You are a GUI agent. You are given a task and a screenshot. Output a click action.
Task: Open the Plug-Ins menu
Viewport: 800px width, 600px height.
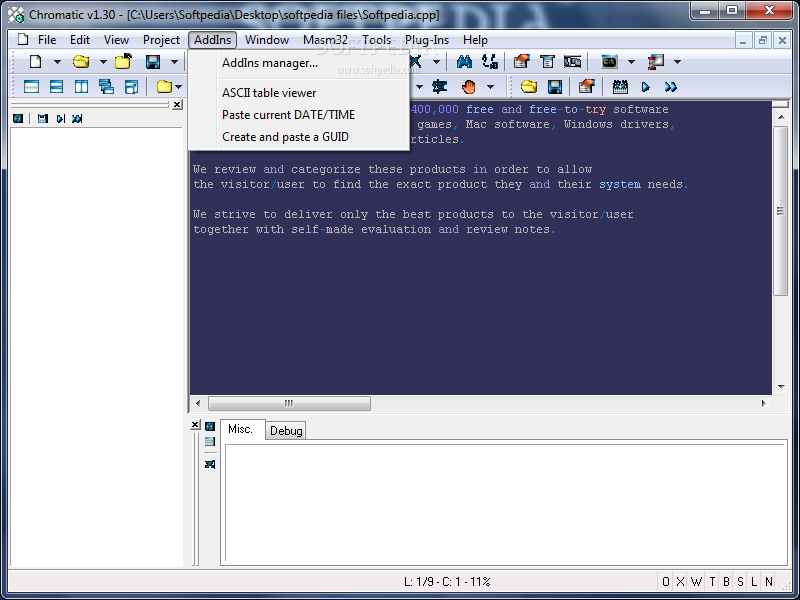coord(427,40)
